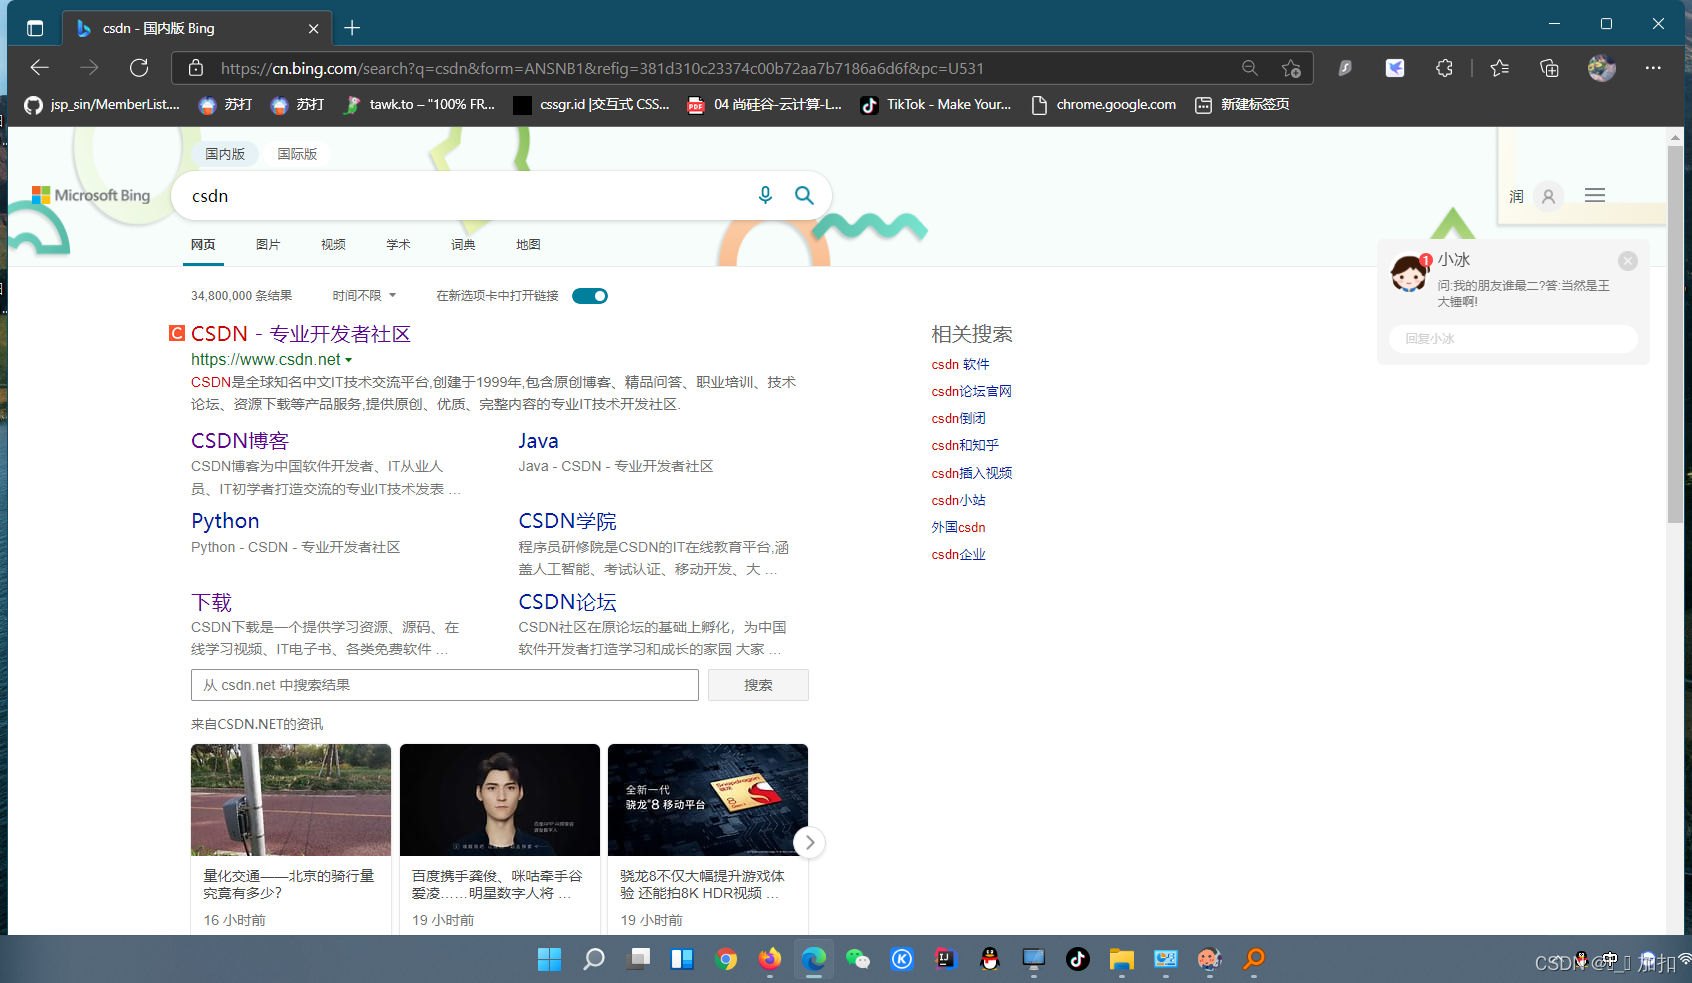
Task: Open related search csdn论坛官网
Action: pos(971,392)
